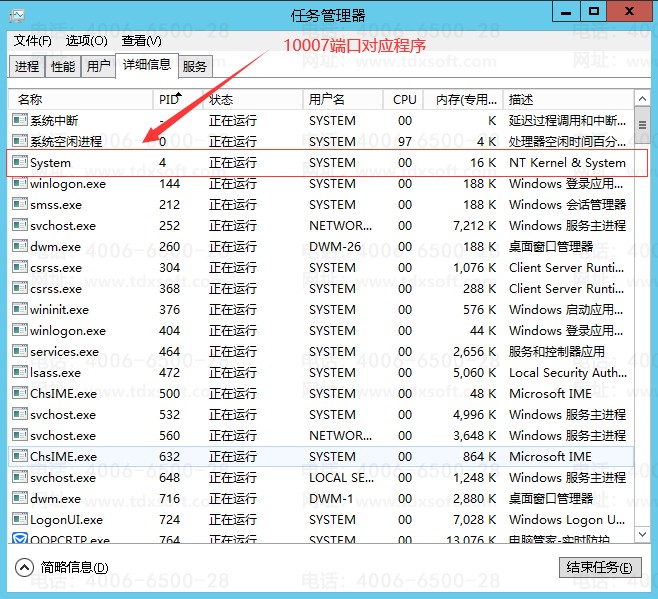Sort processes by PID column header
Screen dimensions: 658x599
168,99
